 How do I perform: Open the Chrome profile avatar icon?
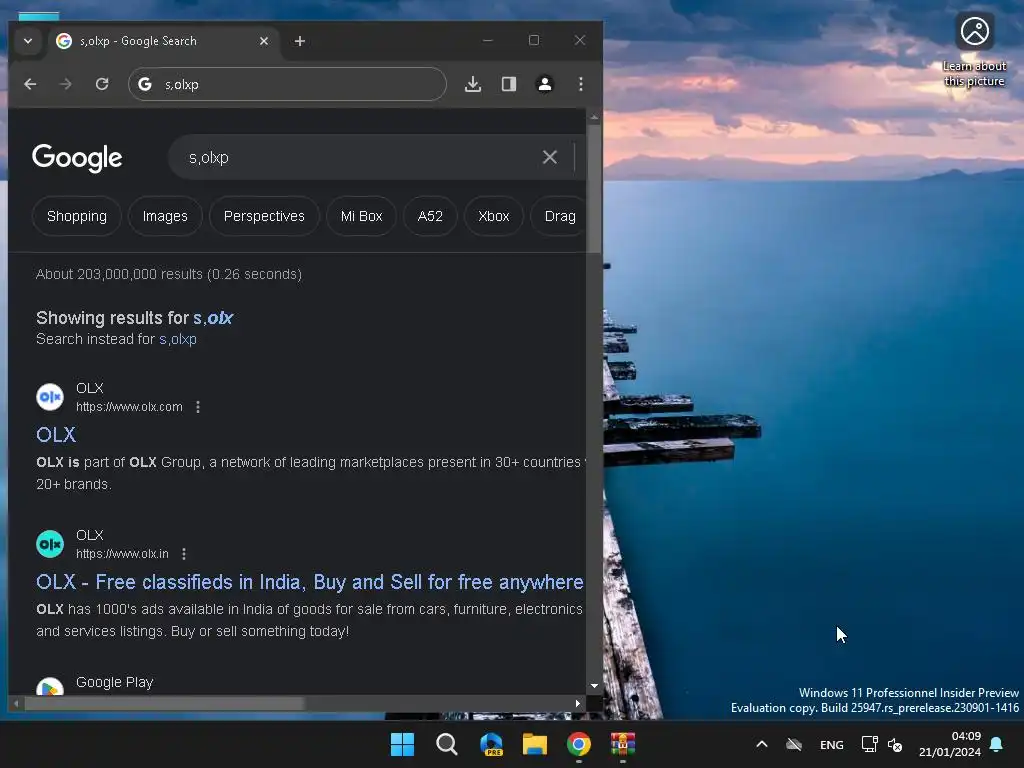(545, 84)
